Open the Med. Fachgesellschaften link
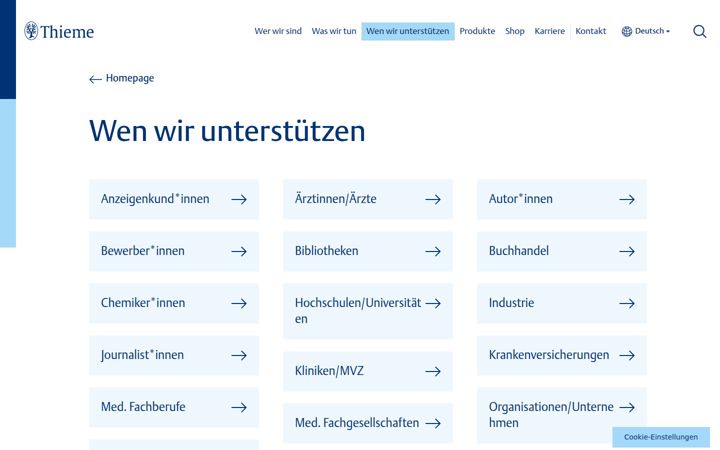The image size is (720, 450). (x=368, y=423)
